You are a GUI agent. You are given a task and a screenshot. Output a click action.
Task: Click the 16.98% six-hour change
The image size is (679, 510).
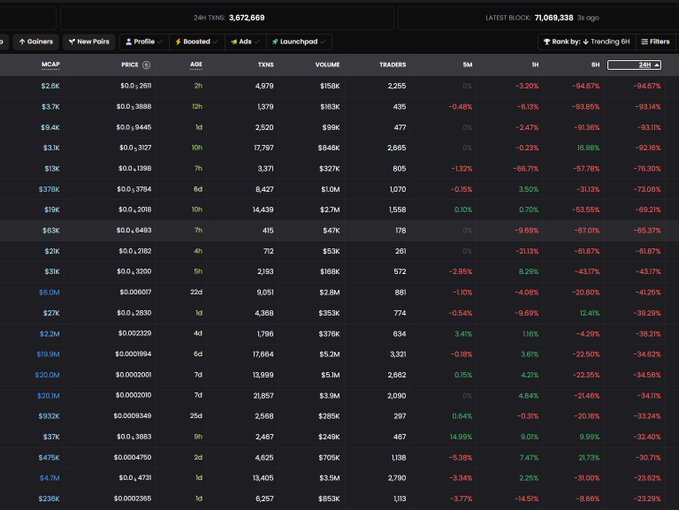[588, 148]
